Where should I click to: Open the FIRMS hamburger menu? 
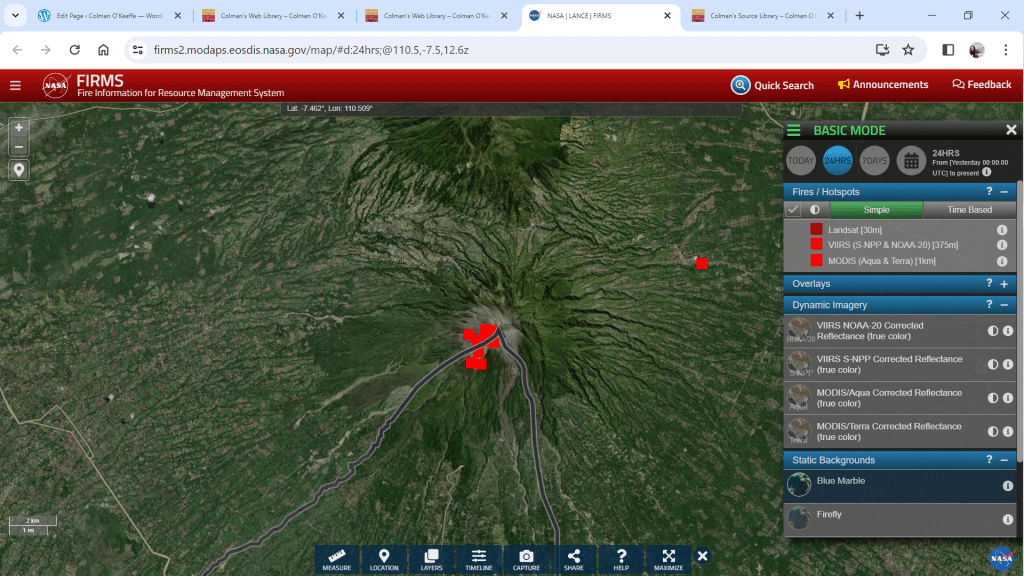15,85
